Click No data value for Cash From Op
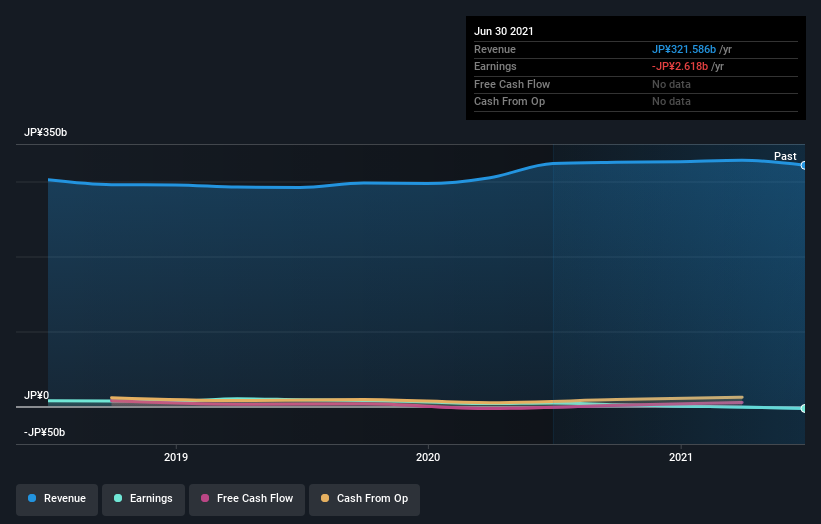 [671, 102]
